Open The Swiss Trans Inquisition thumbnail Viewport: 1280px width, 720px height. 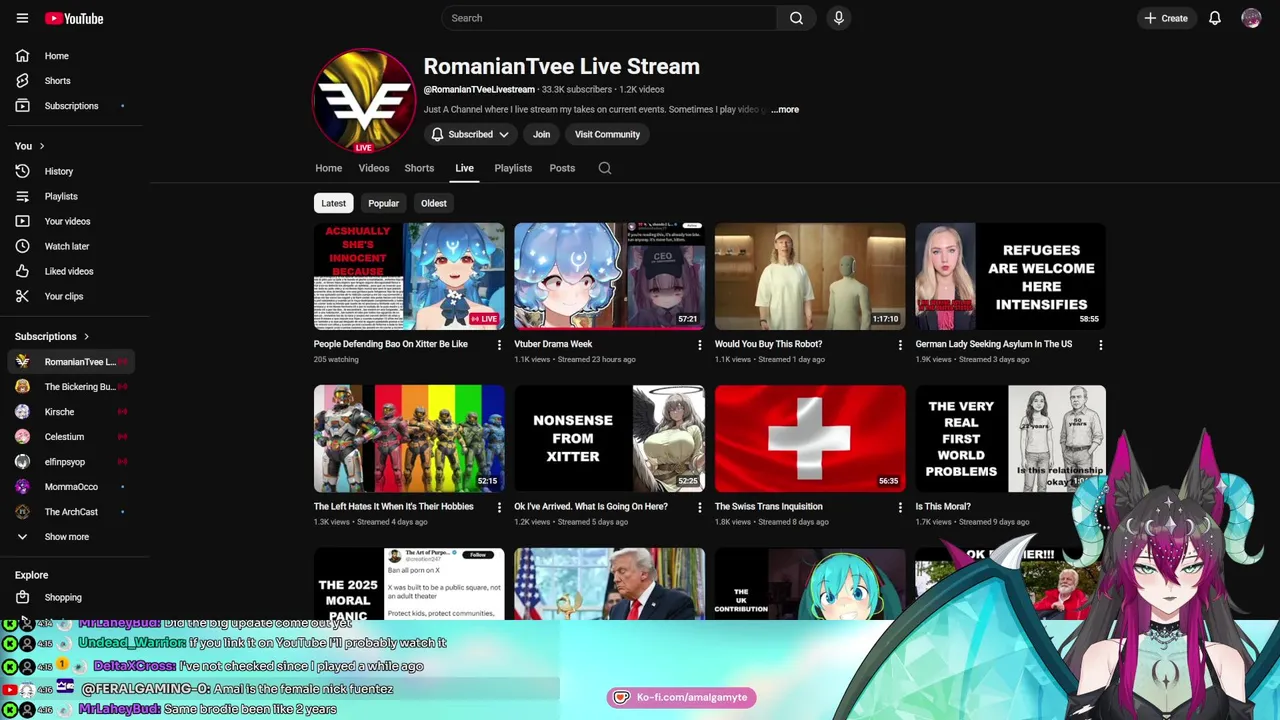(810, 438)
